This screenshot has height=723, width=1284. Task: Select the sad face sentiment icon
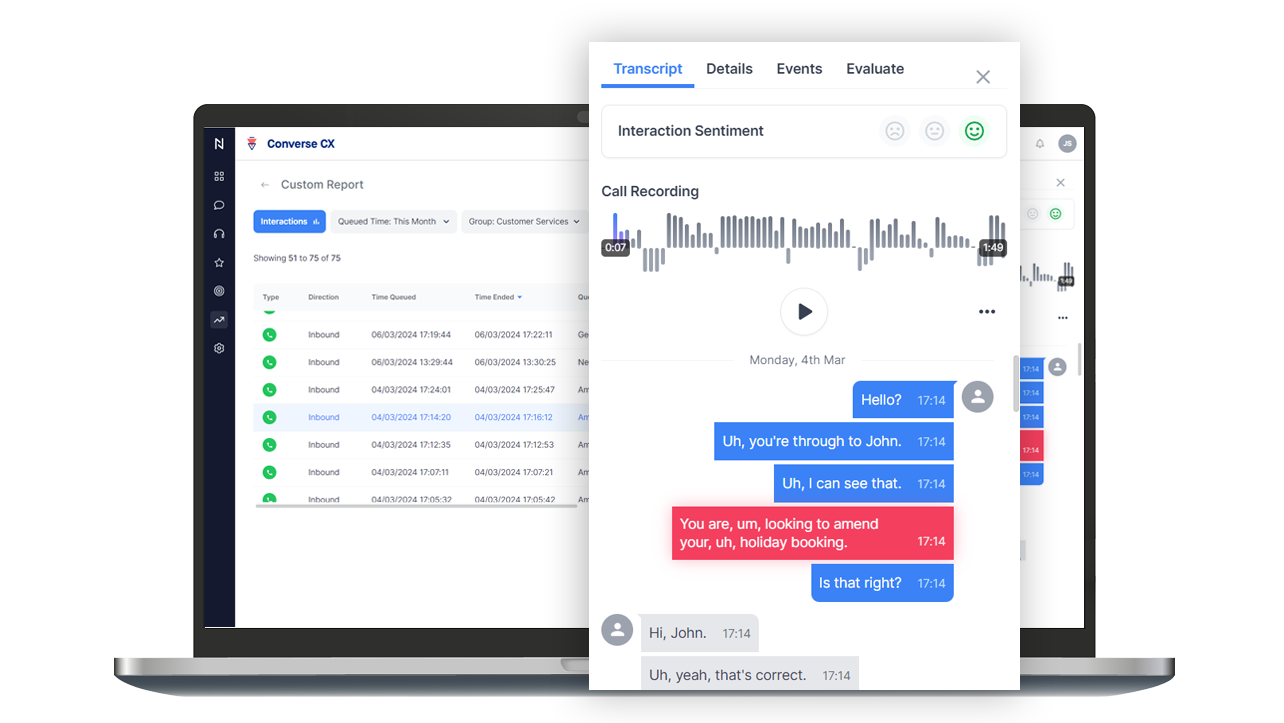coord(894,131)
